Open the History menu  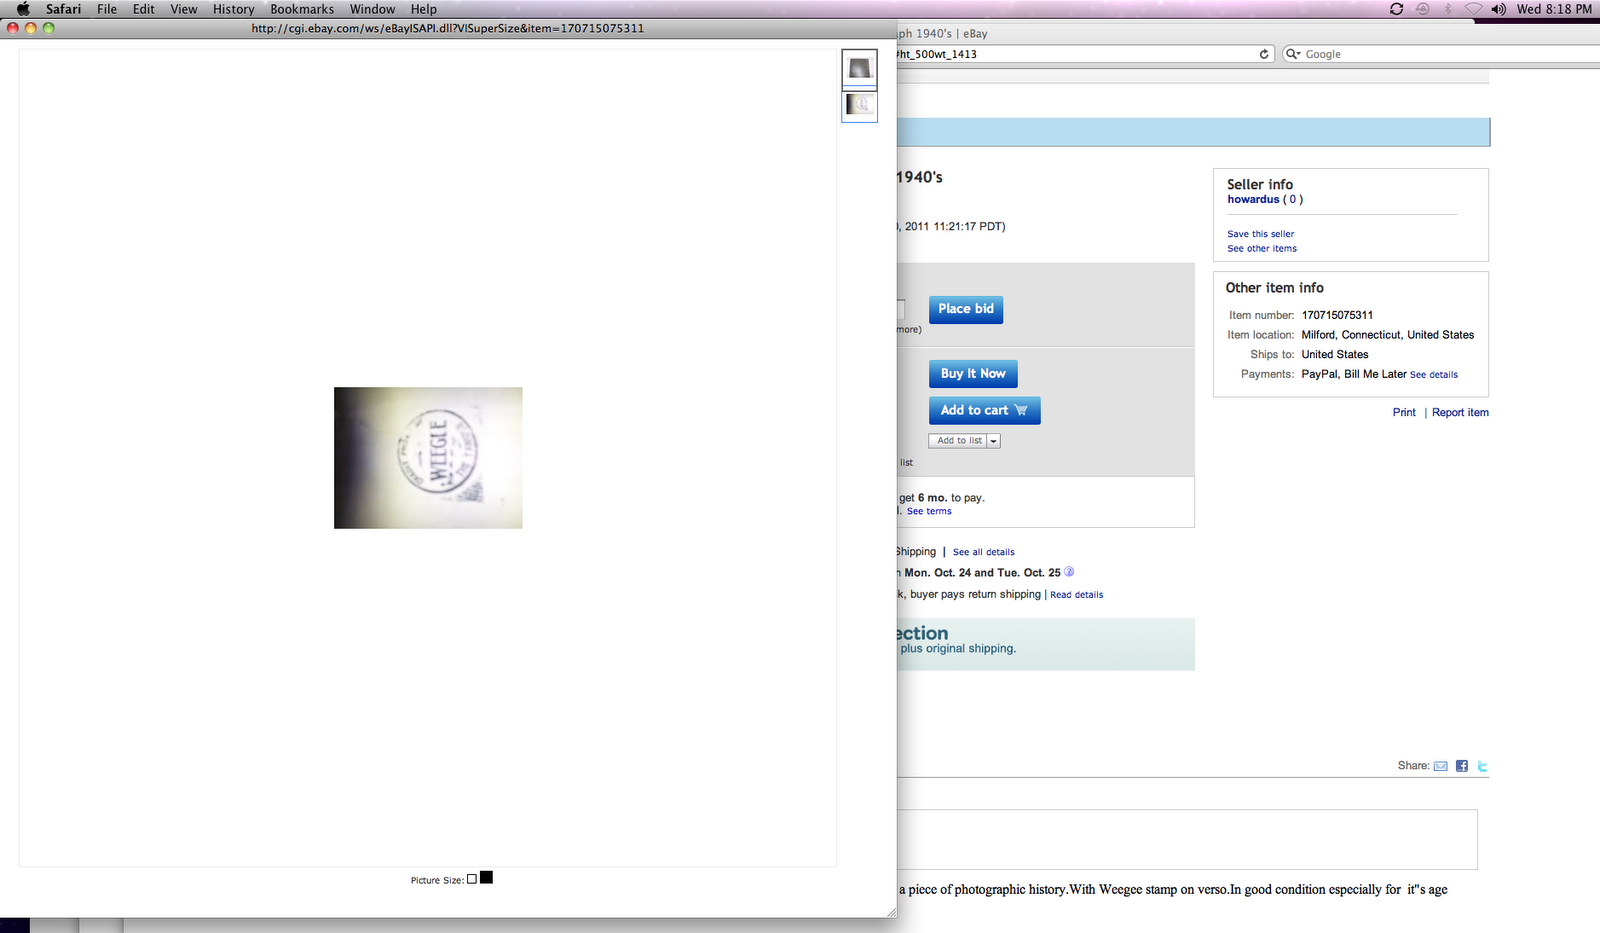(233, 9)
